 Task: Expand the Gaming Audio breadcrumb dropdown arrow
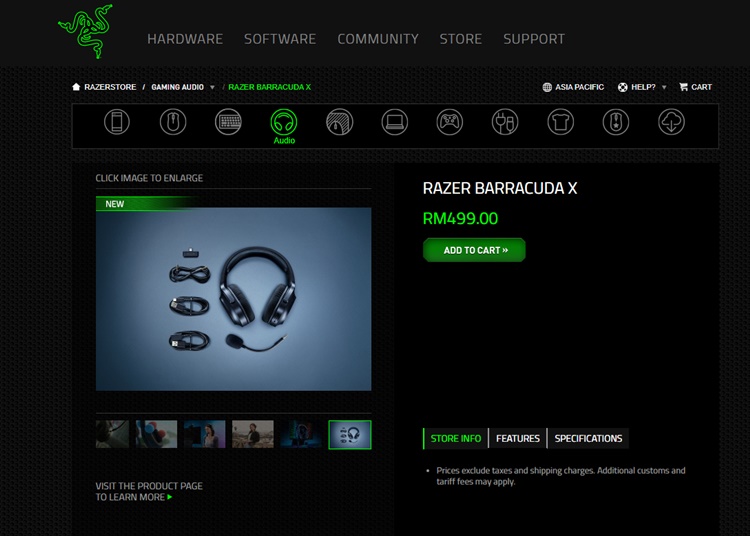pos(212,88)
